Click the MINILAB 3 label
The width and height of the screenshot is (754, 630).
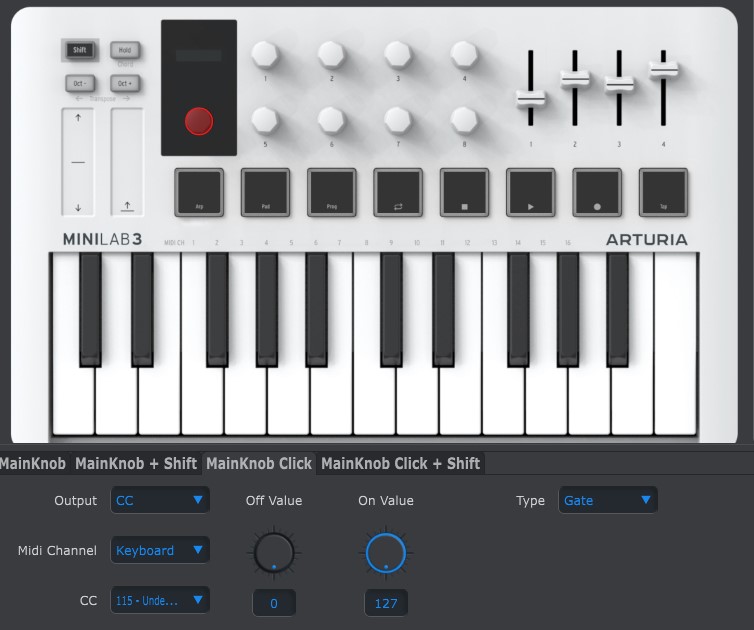click(102, 239)
